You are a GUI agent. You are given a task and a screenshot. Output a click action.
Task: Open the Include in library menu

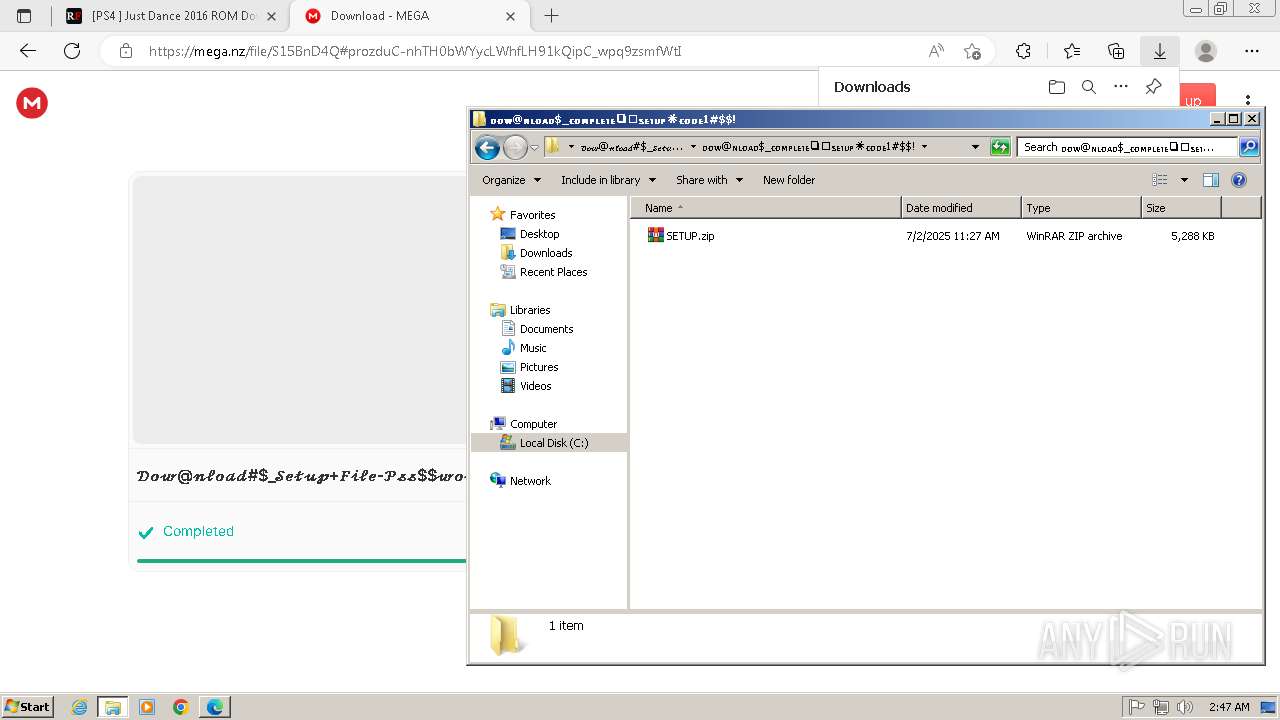(x=608, y=180)
